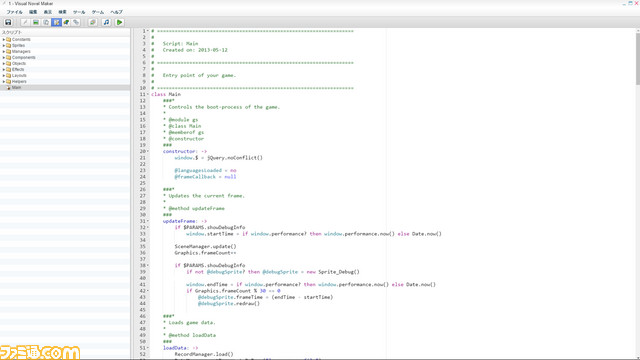Expand the Sprites folder arrow
This screenshot has height=360, width=640.
point(4,46)
